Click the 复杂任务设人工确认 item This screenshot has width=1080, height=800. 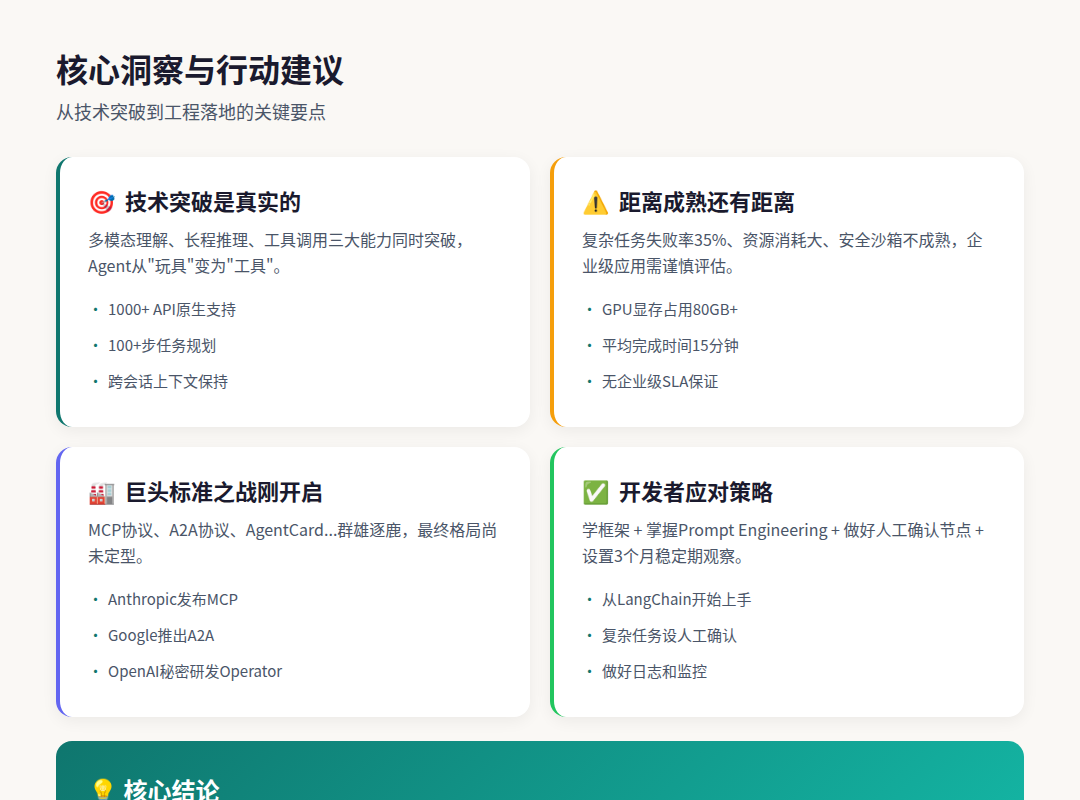(666, 636)
